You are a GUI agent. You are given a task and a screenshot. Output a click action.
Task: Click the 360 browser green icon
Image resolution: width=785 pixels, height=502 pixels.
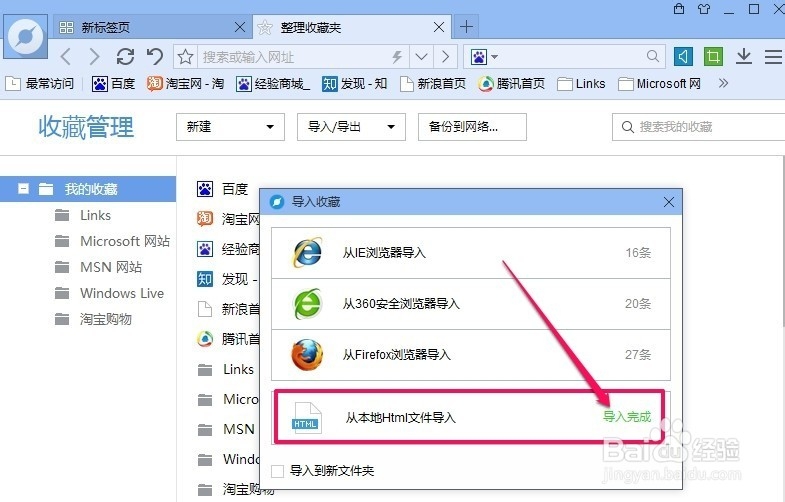(307, 303)
